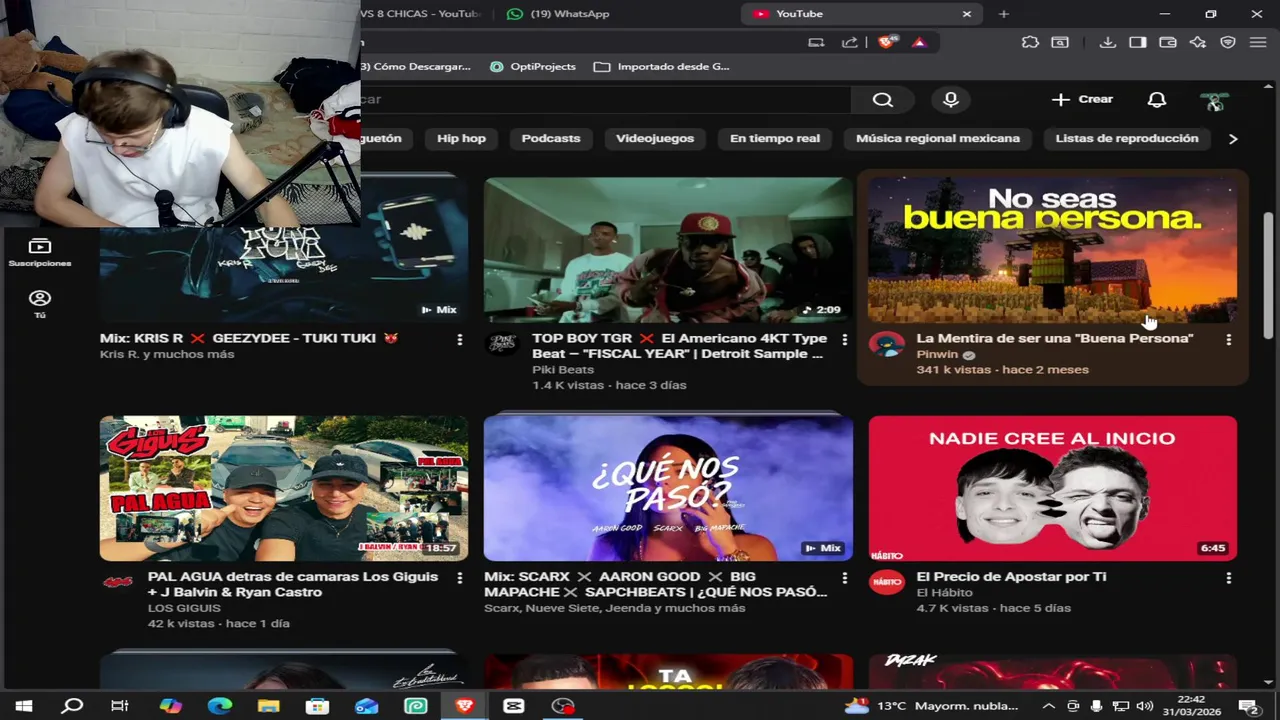Open the Tú section in sidebar
The height and width of the screenshot is (720, 1280).
(x=40, y=304)
